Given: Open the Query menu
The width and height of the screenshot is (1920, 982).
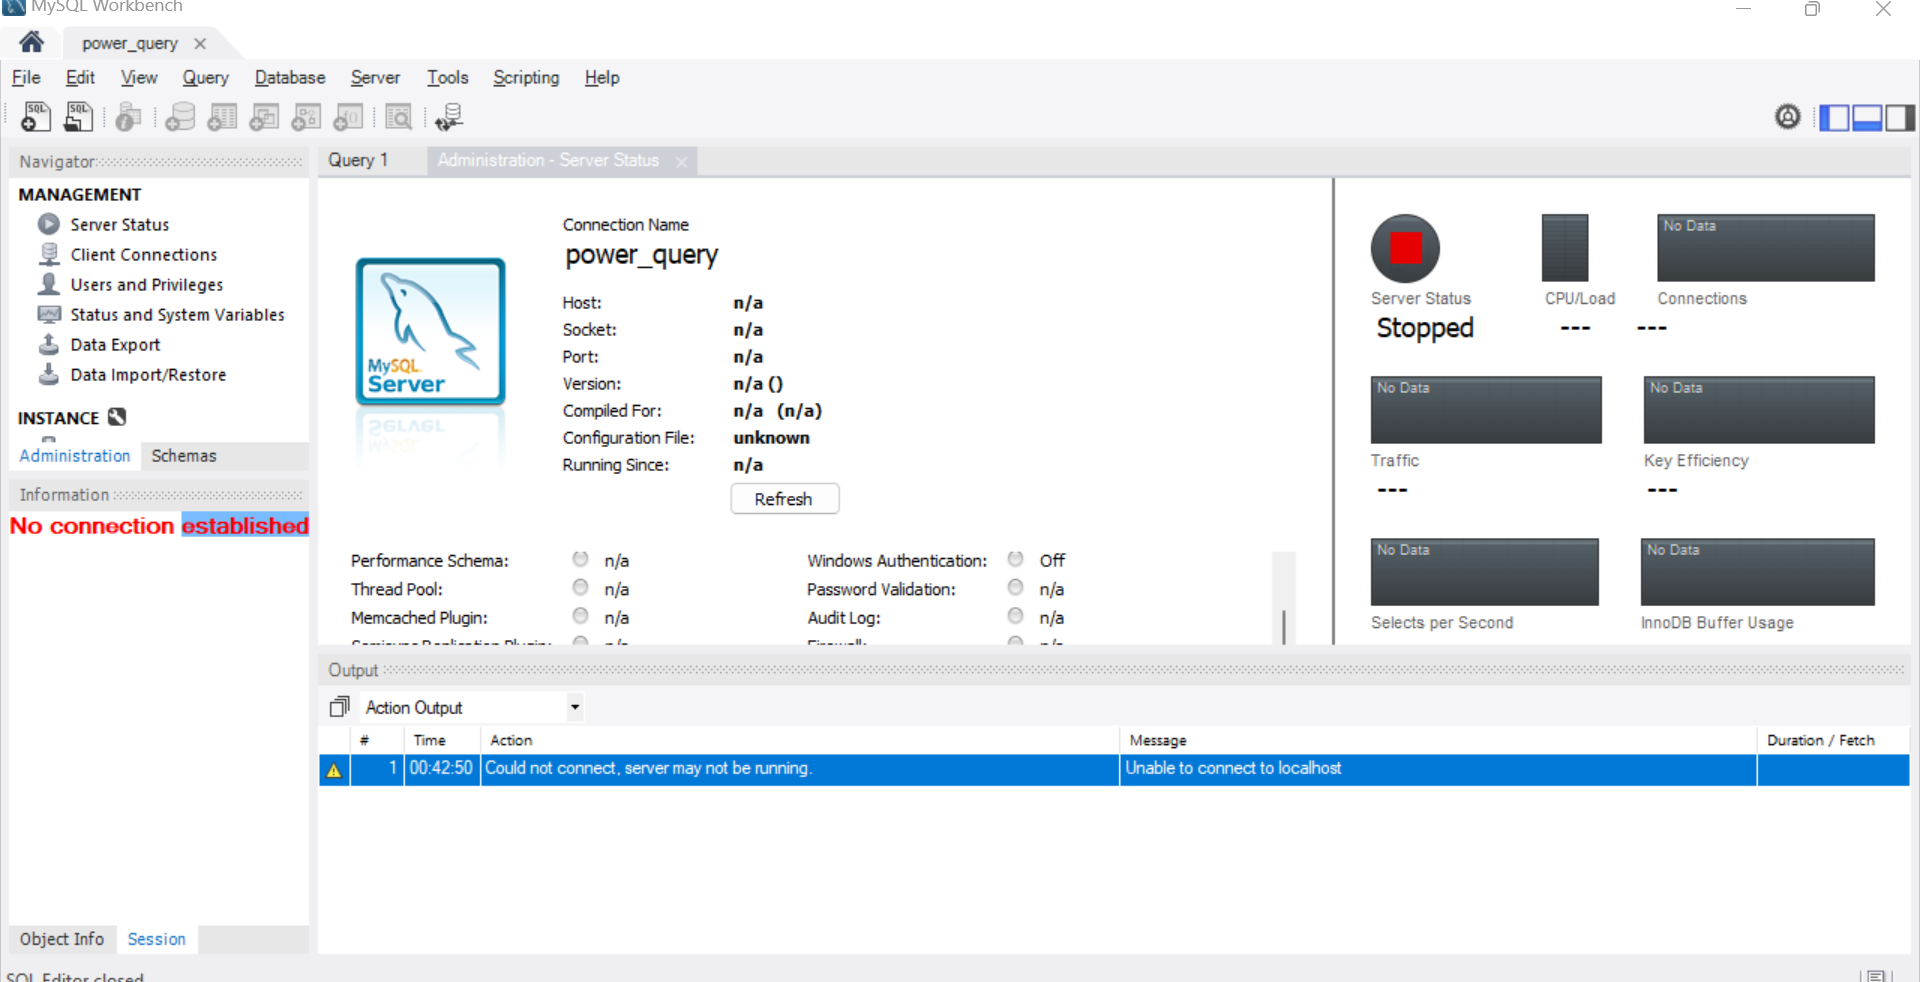Looking at the screenshot, I should point(205,77).
